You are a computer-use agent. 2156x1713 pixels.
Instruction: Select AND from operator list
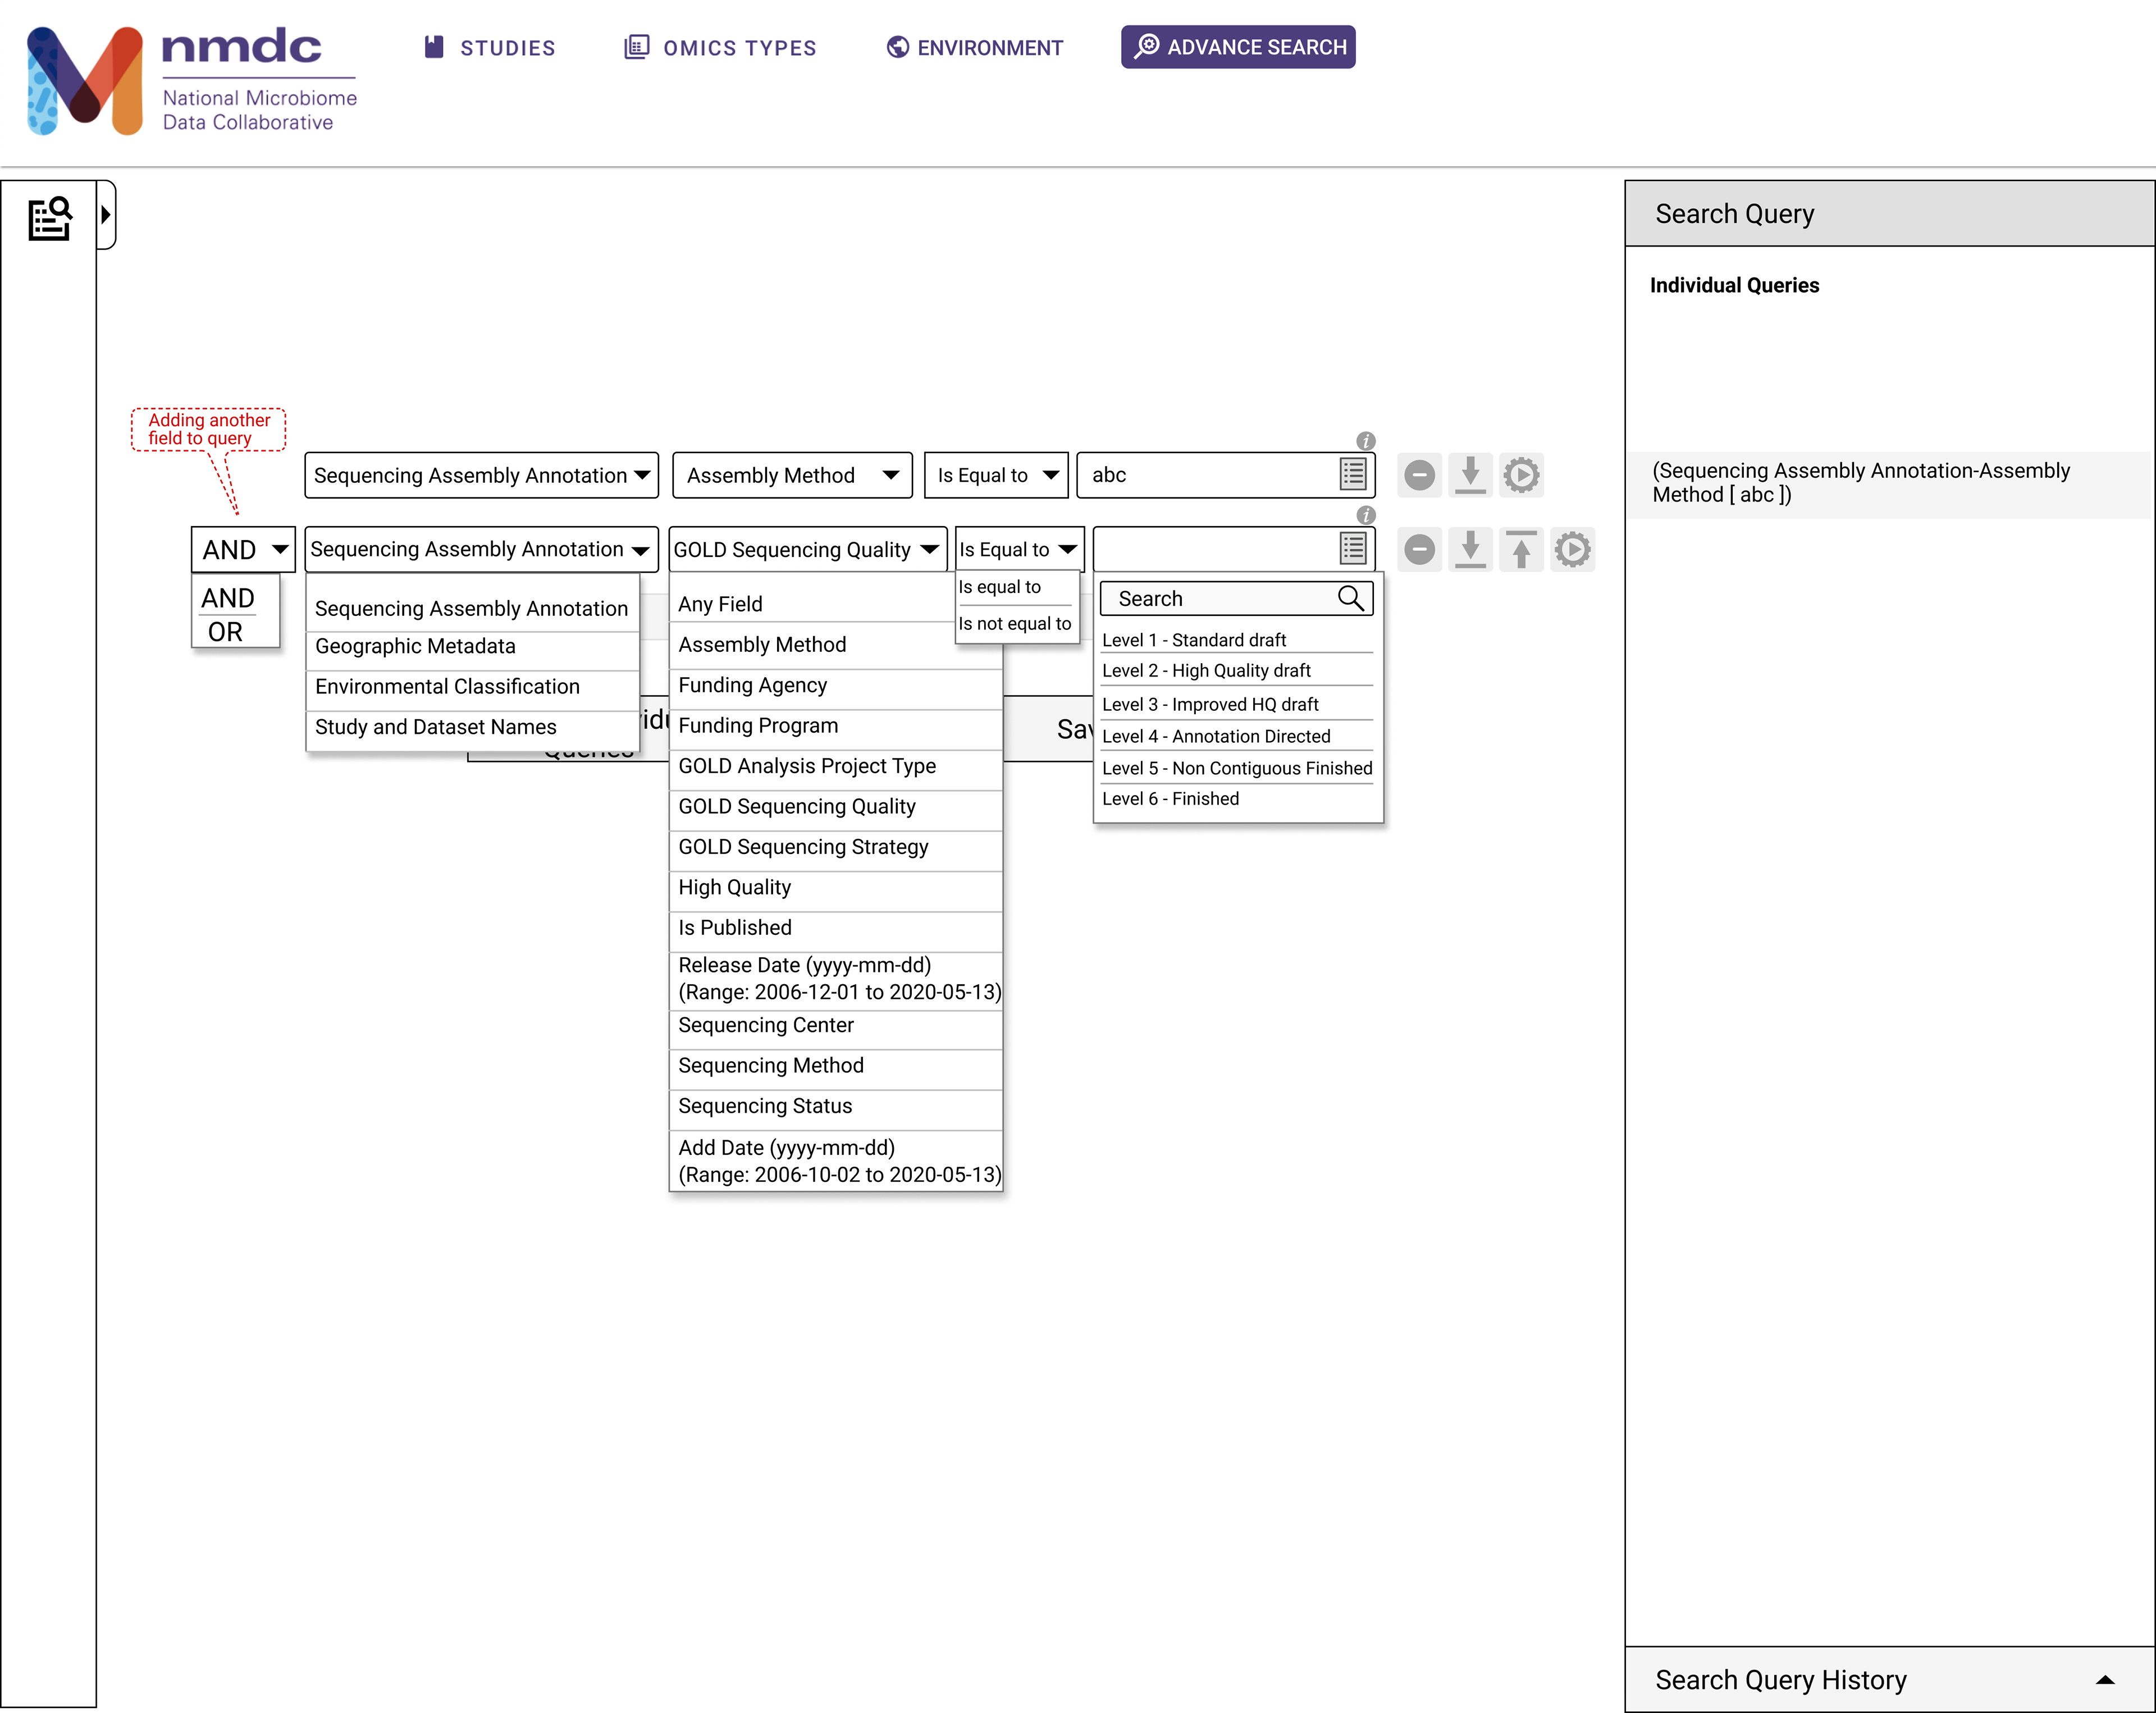click(x=228, y=598)
